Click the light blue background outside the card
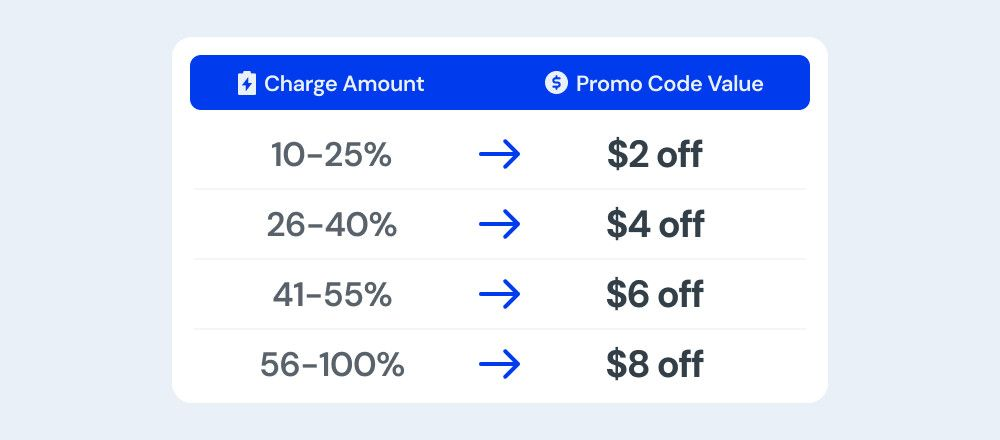 (83, 220)
